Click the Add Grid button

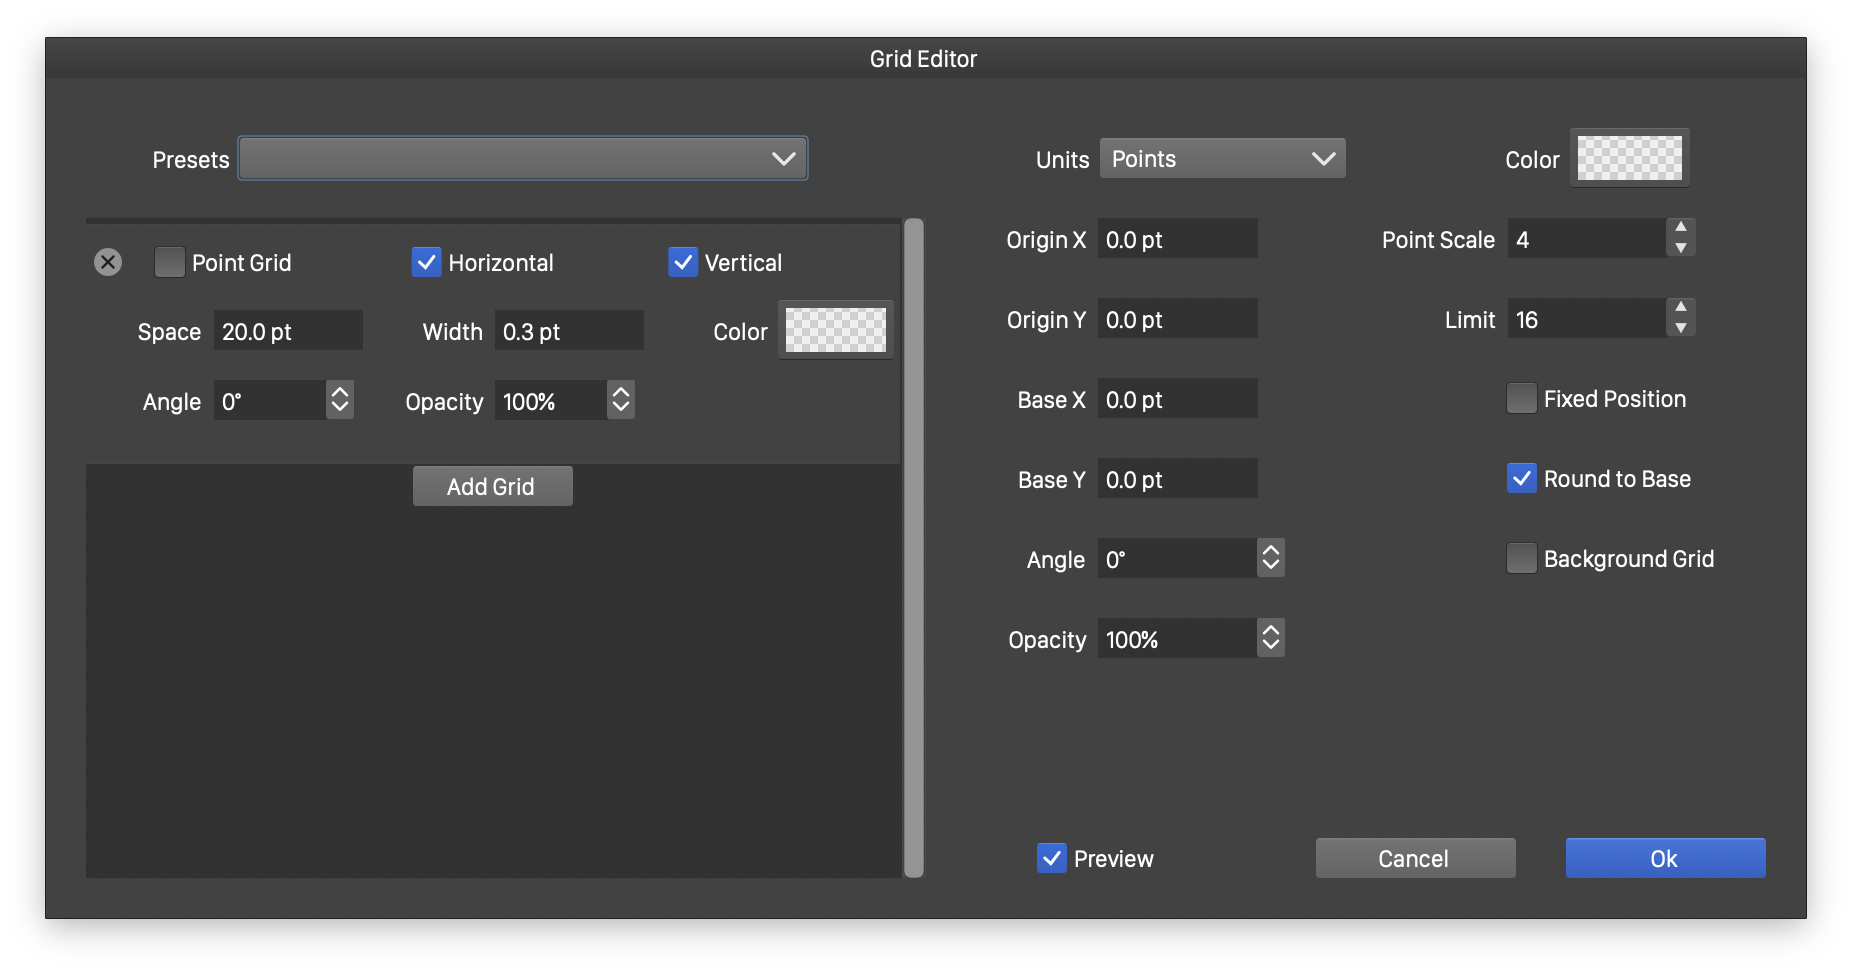(492, 486)
